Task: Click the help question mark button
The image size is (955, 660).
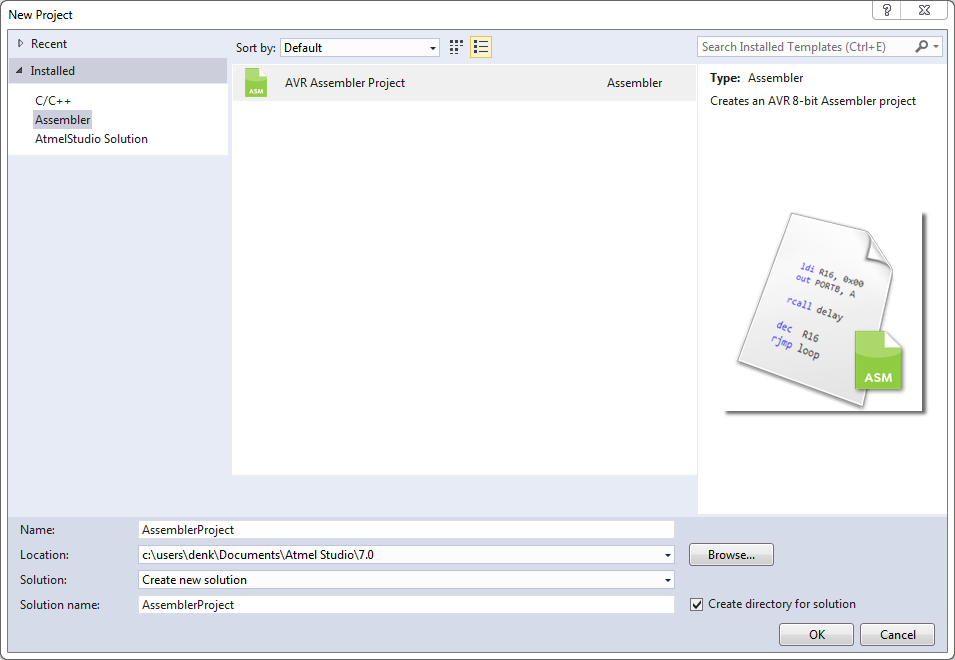Action: pos(887,10)
